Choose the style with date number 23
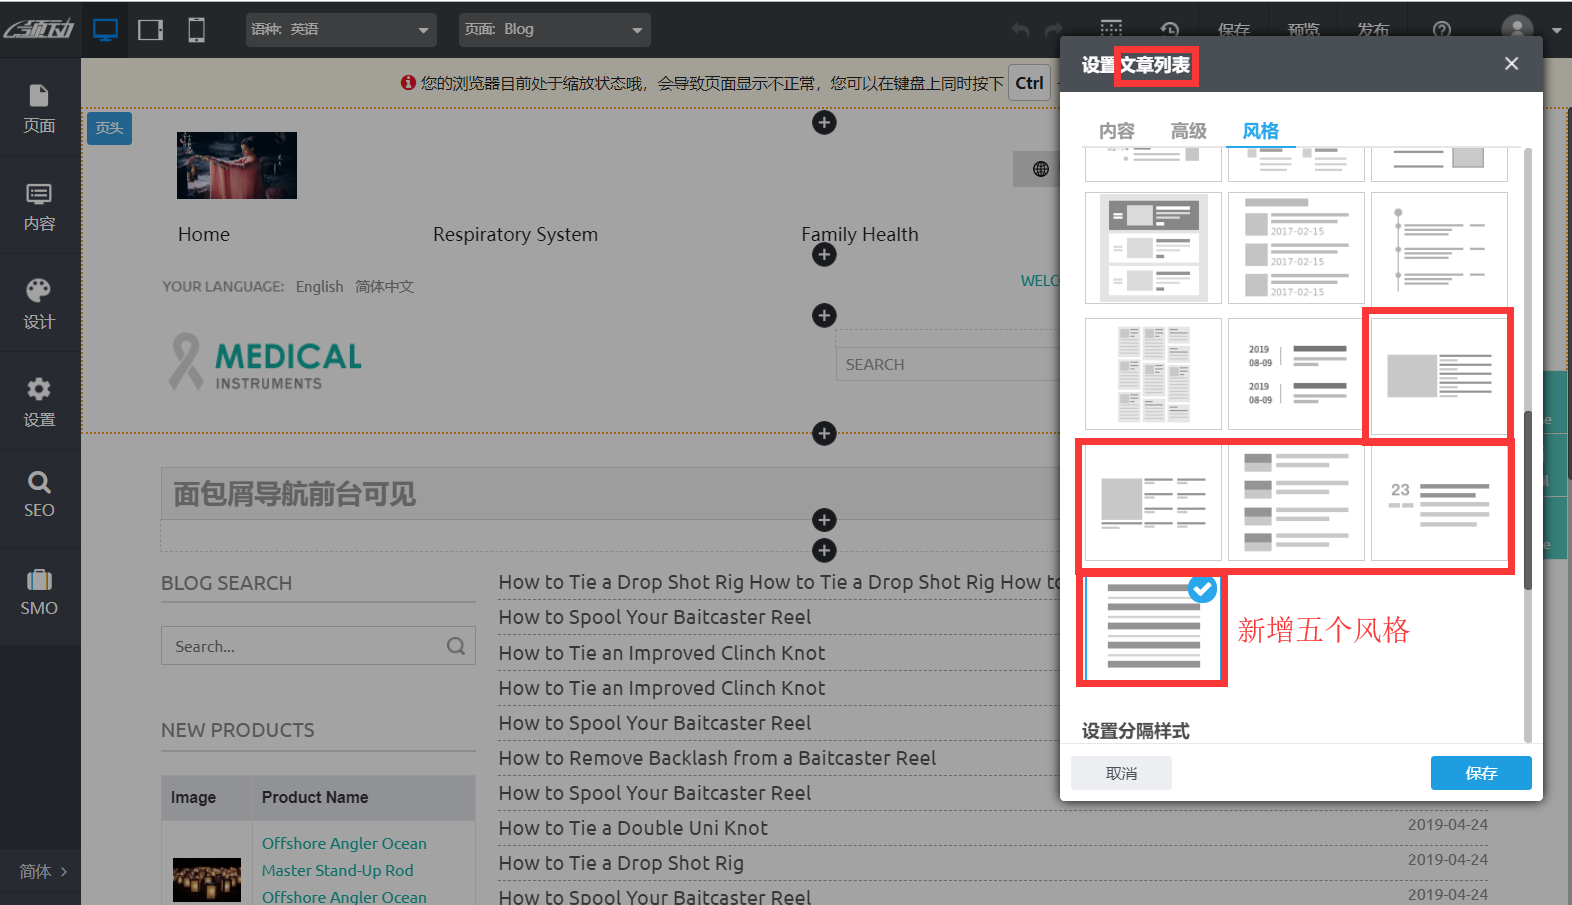 click(1438, 503)
